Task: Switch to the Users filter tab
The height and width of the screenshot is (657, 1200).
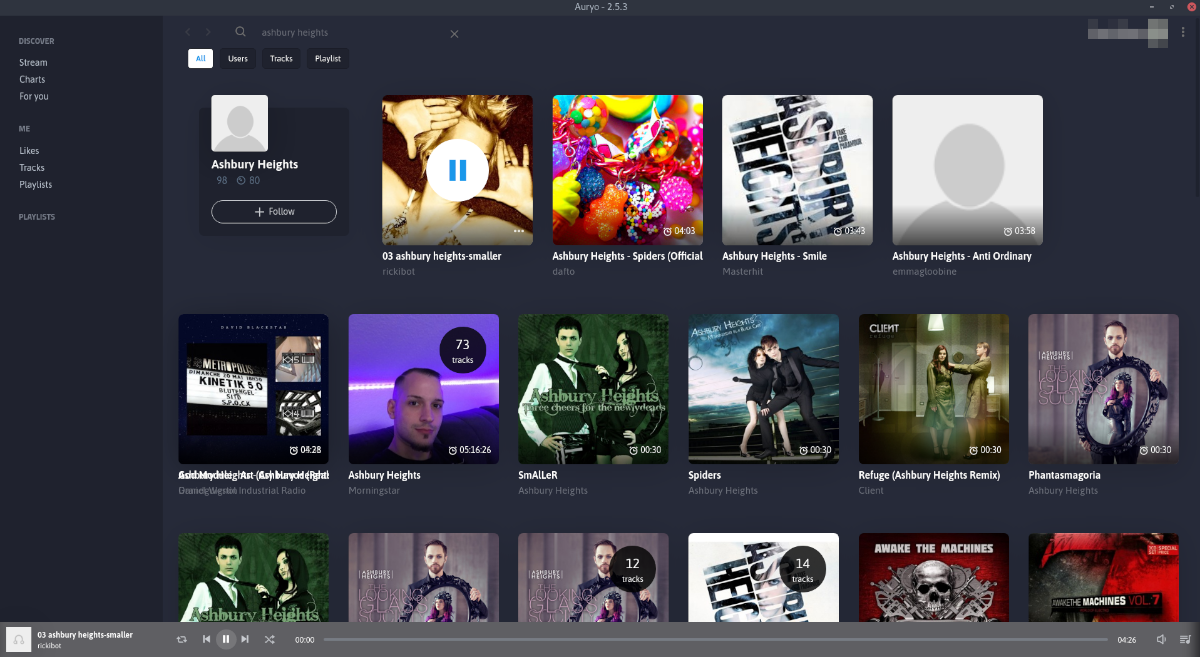Action: [x=238, y=59]
